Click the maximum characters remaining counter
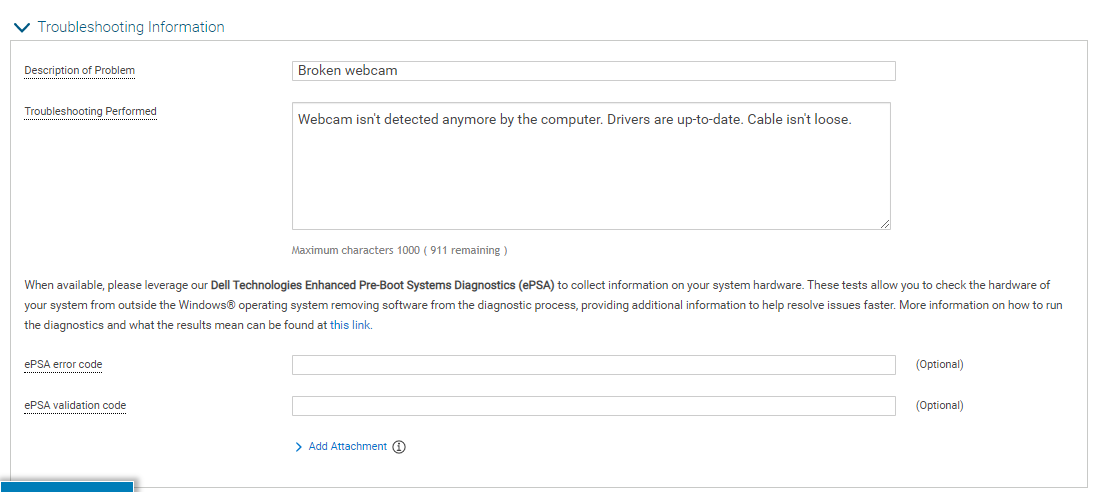The image size is (1110, 492). (x=399, y=251)
